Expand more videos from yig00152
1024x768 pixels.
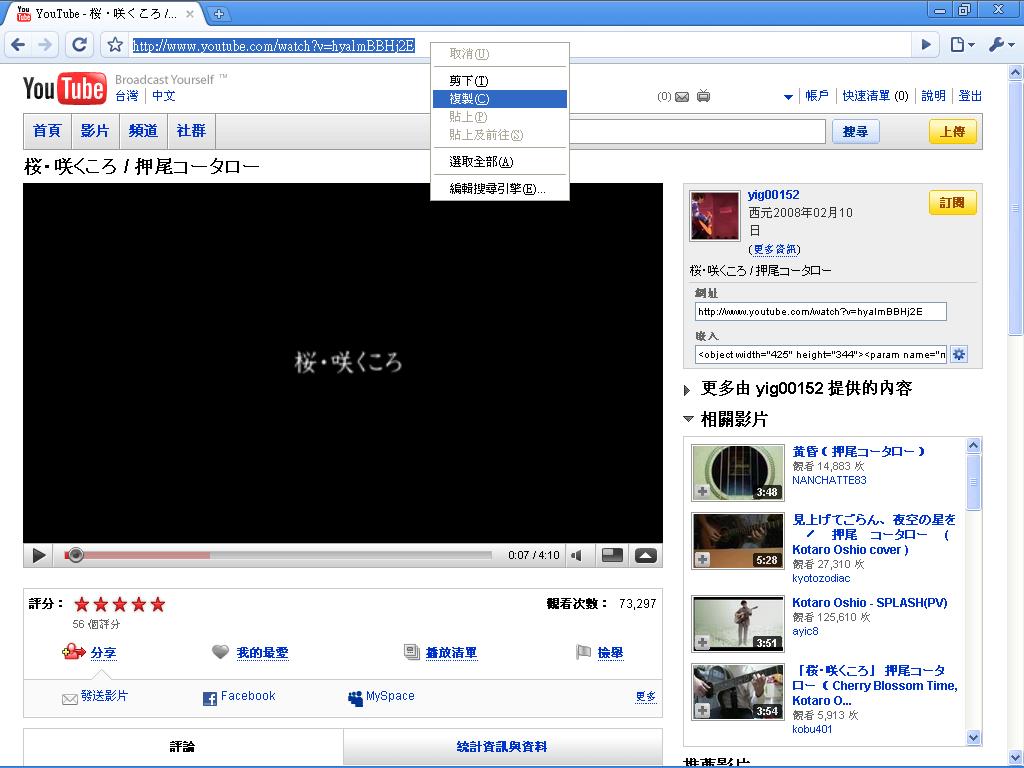pos(687,389)
